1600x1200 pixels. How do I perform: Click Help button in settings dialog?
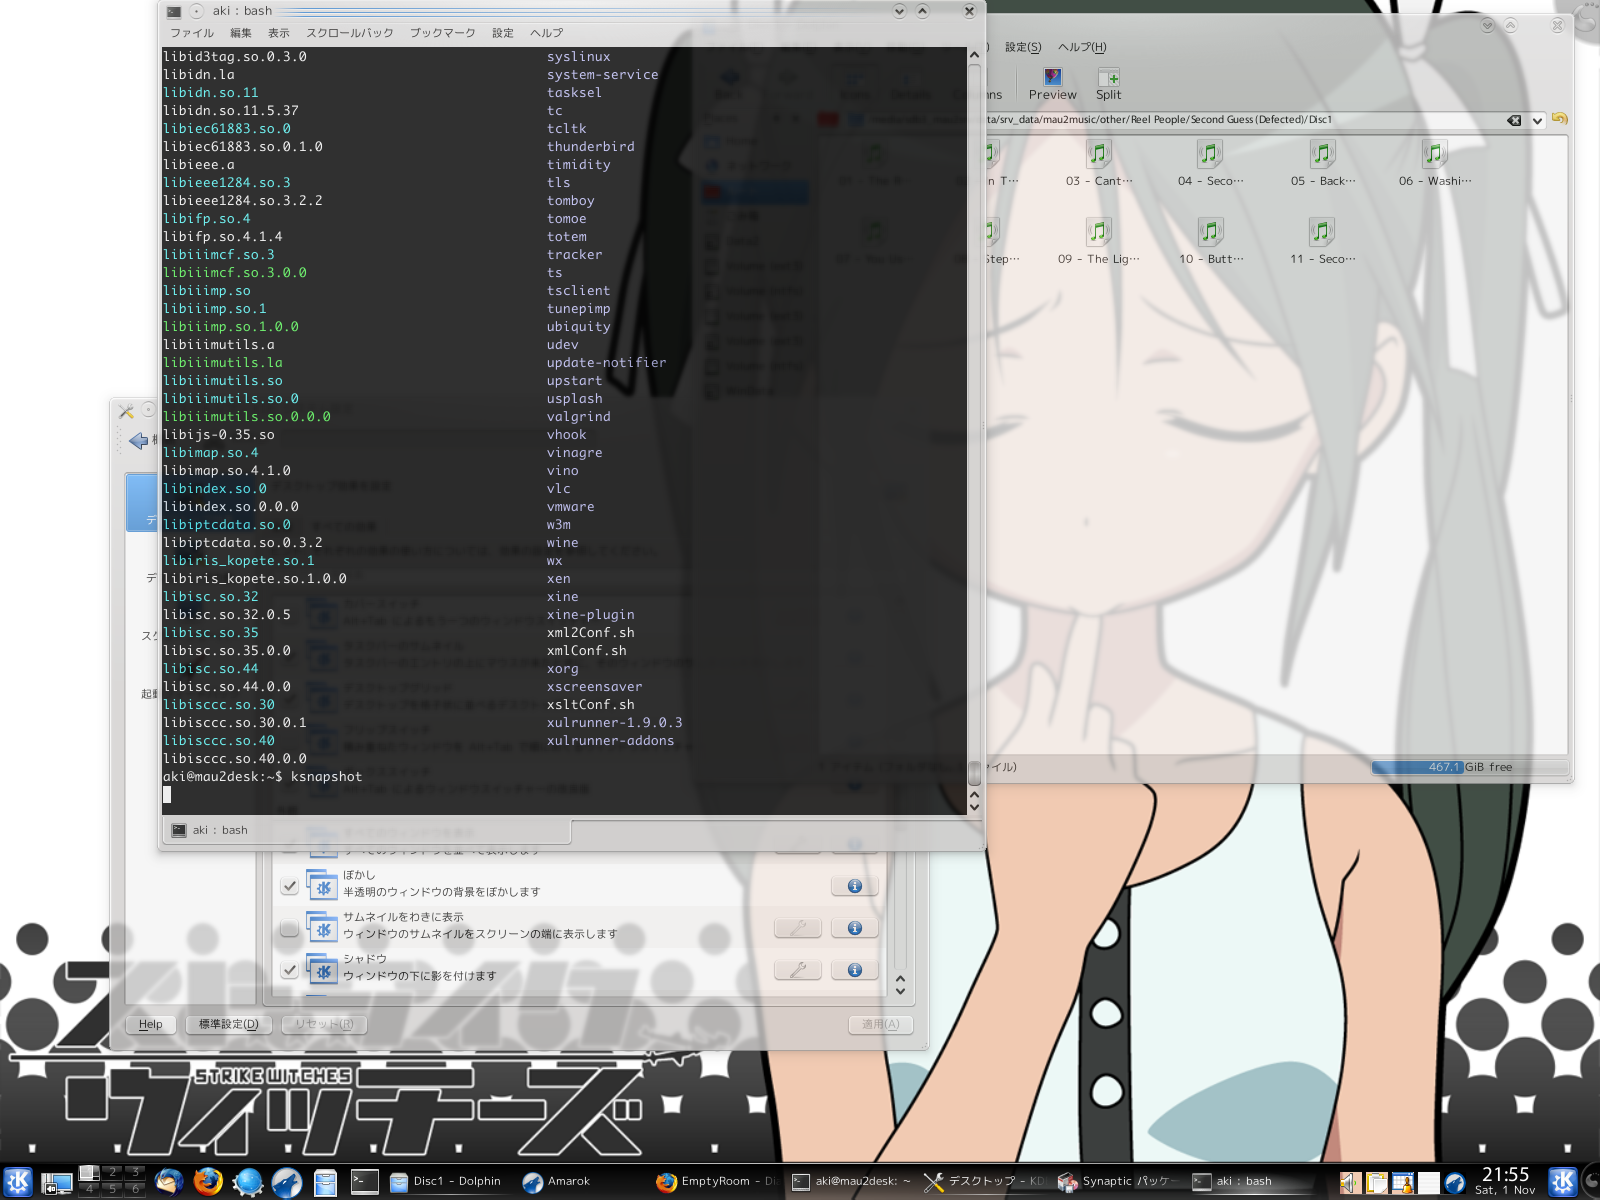click(151, 1024)
